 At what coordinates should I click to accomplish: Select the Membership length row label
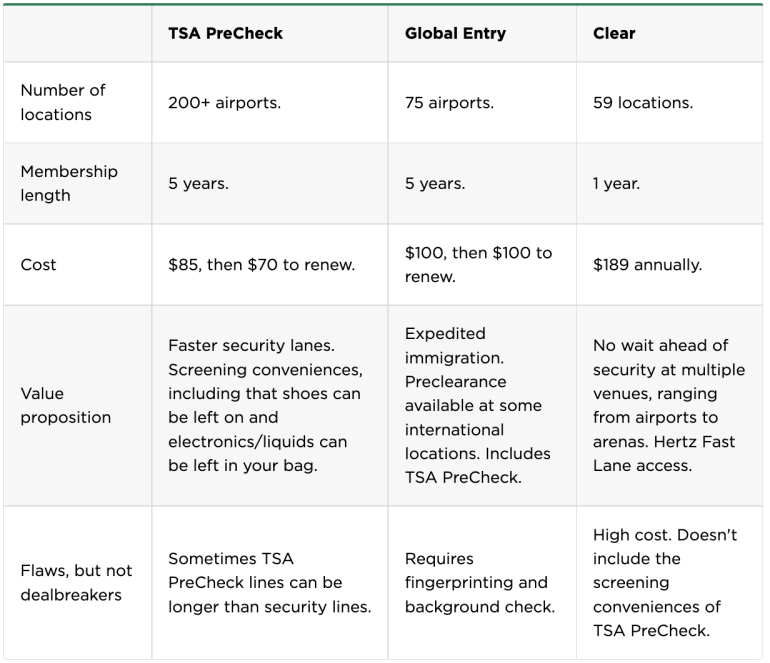[x=69, y=183]
